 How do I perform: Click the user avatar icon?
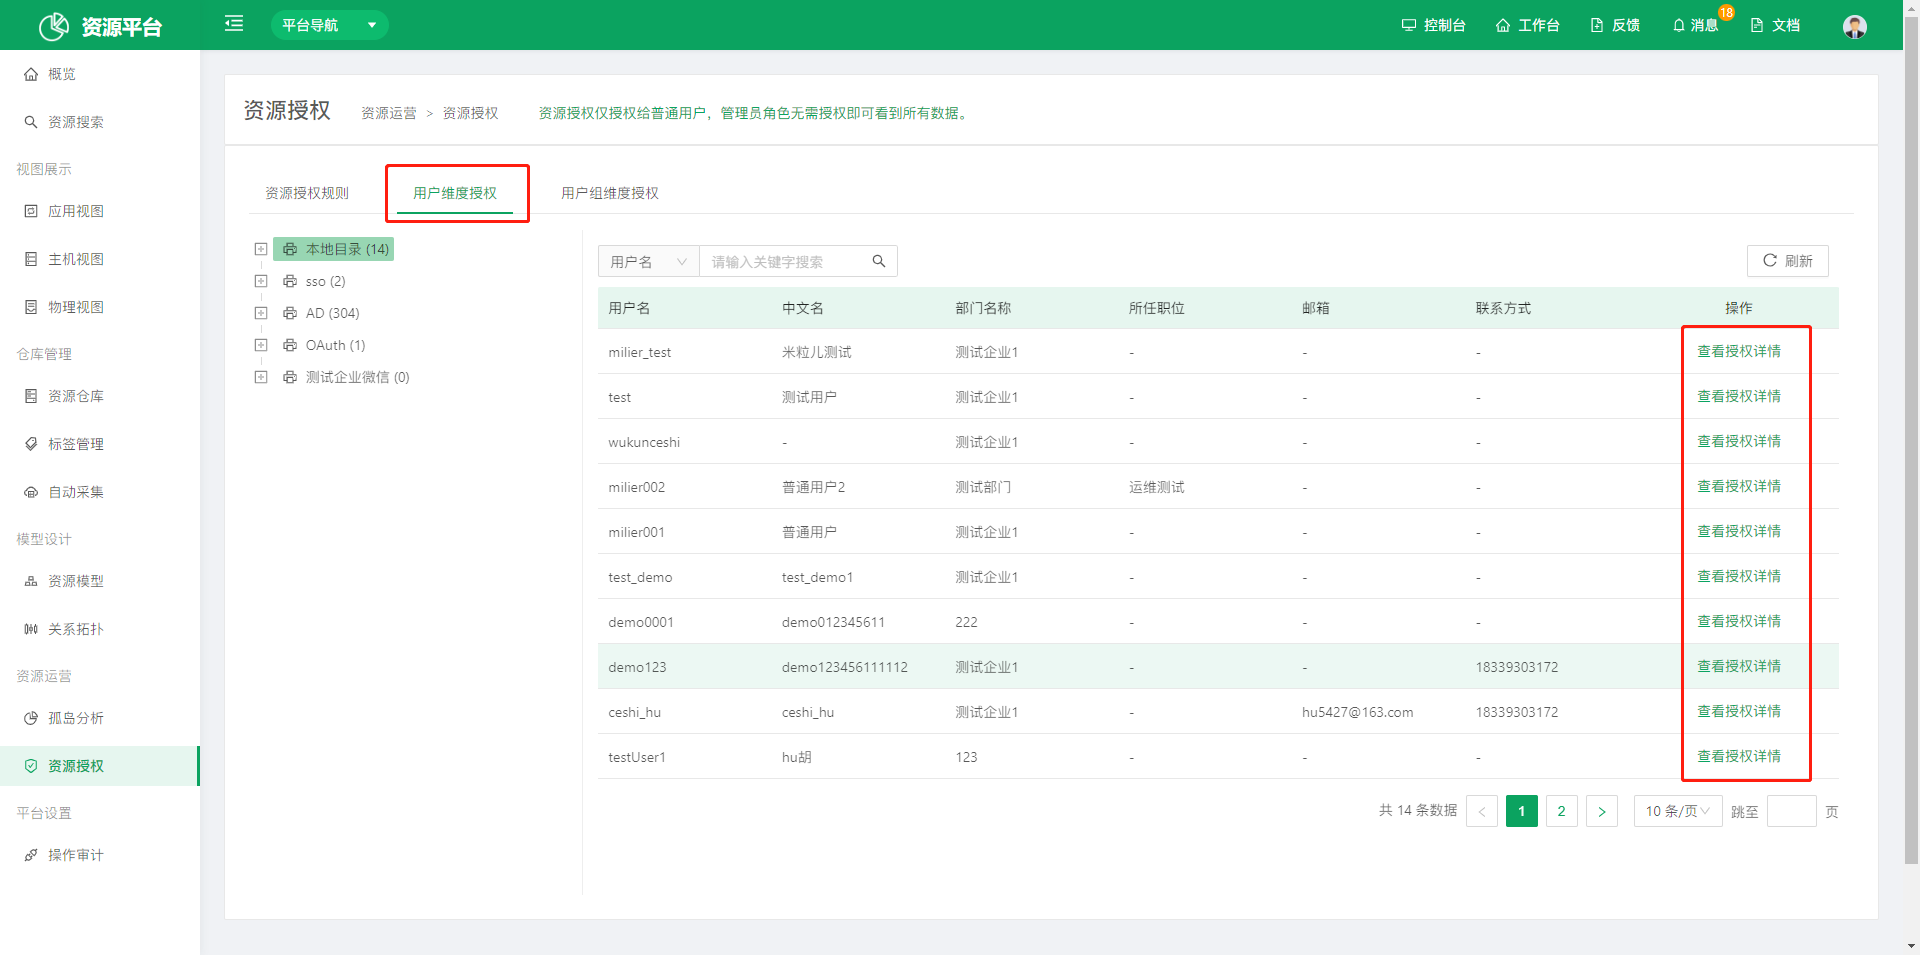[1854, 26]
